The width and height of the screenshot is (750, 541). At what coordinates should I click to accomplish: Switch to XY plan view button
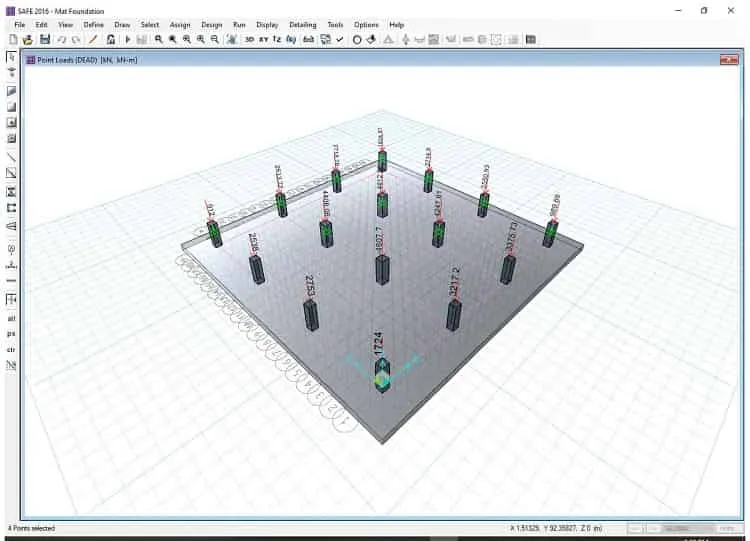[264, 39]
